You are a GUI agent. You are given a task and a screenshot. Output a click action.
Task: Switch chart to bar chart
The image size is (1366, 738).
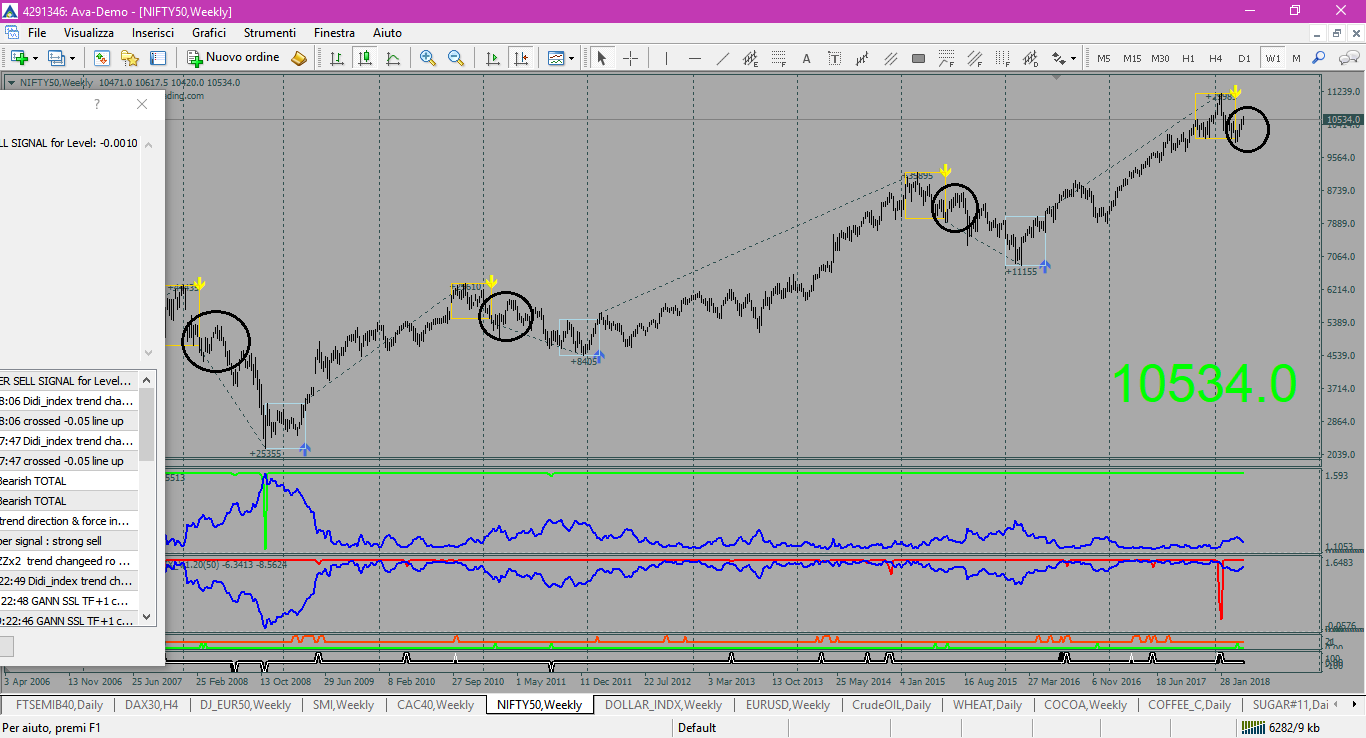(x=337, y=58)
